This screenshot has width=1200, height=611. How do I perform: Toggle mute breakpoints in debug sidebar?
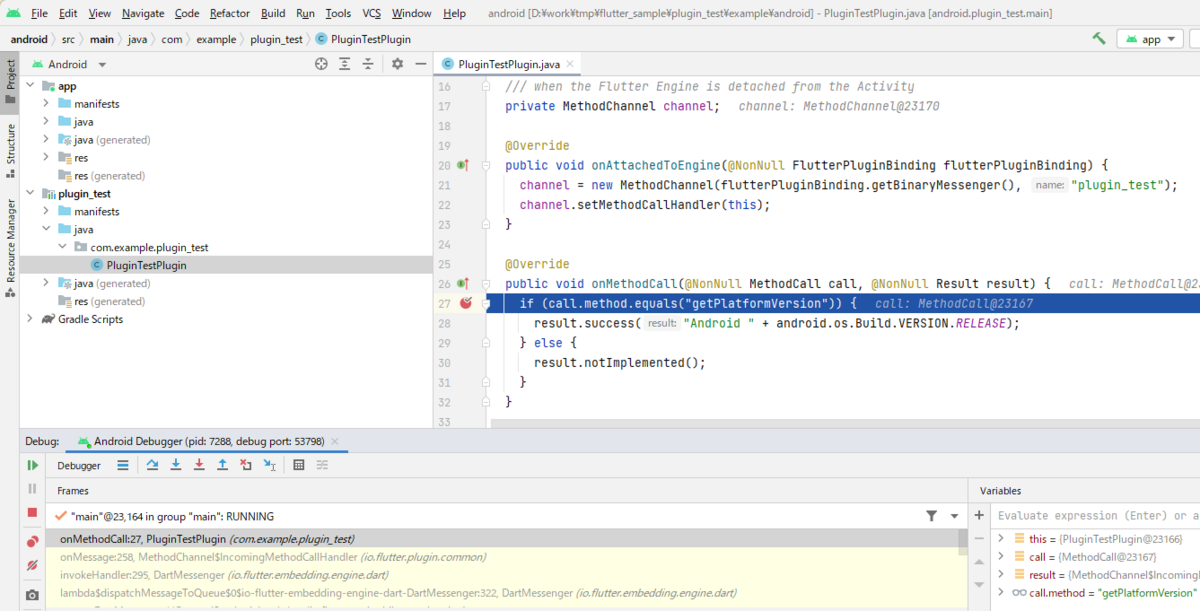(x=32, y=565)
